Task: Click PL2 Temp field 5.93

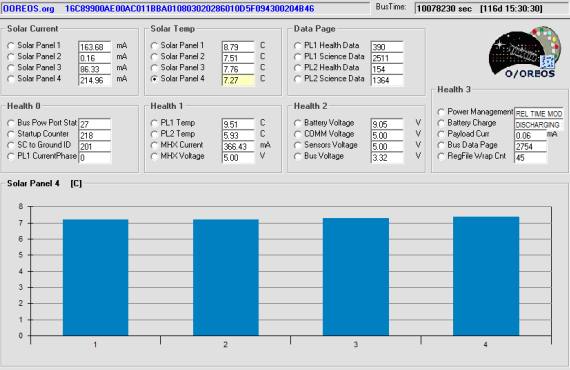Action: 238,135
